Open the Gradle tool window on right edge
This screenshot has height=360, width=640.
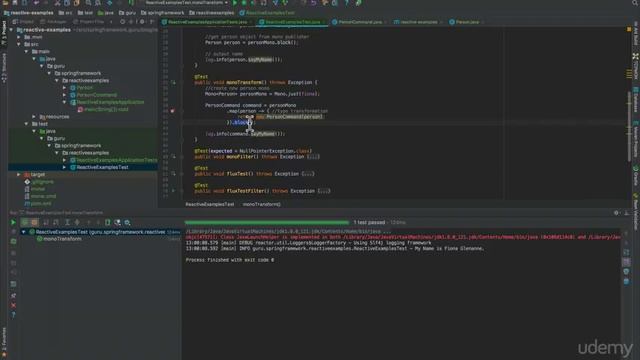(636, 175)
